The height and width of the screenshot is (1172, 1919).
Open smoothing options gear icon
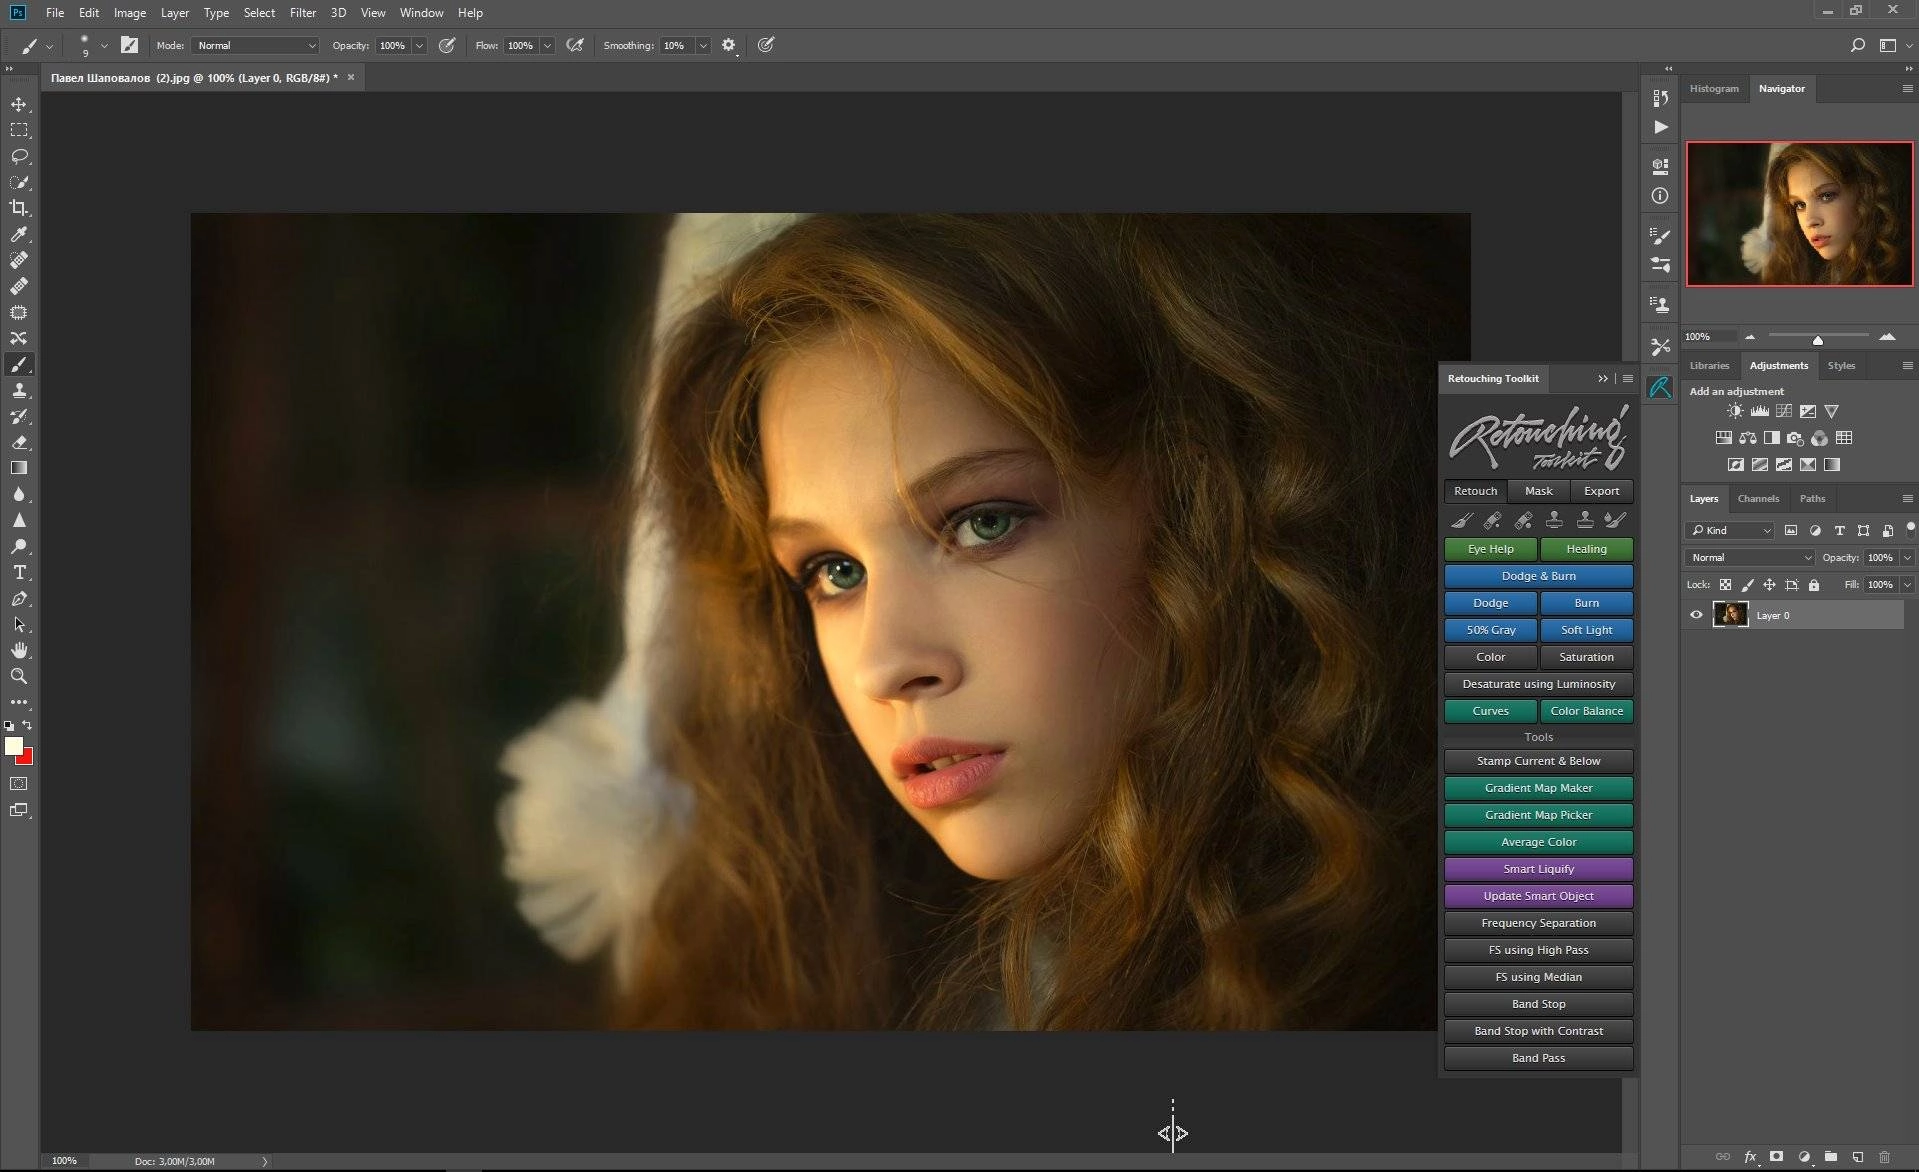(x=728, y=45)
